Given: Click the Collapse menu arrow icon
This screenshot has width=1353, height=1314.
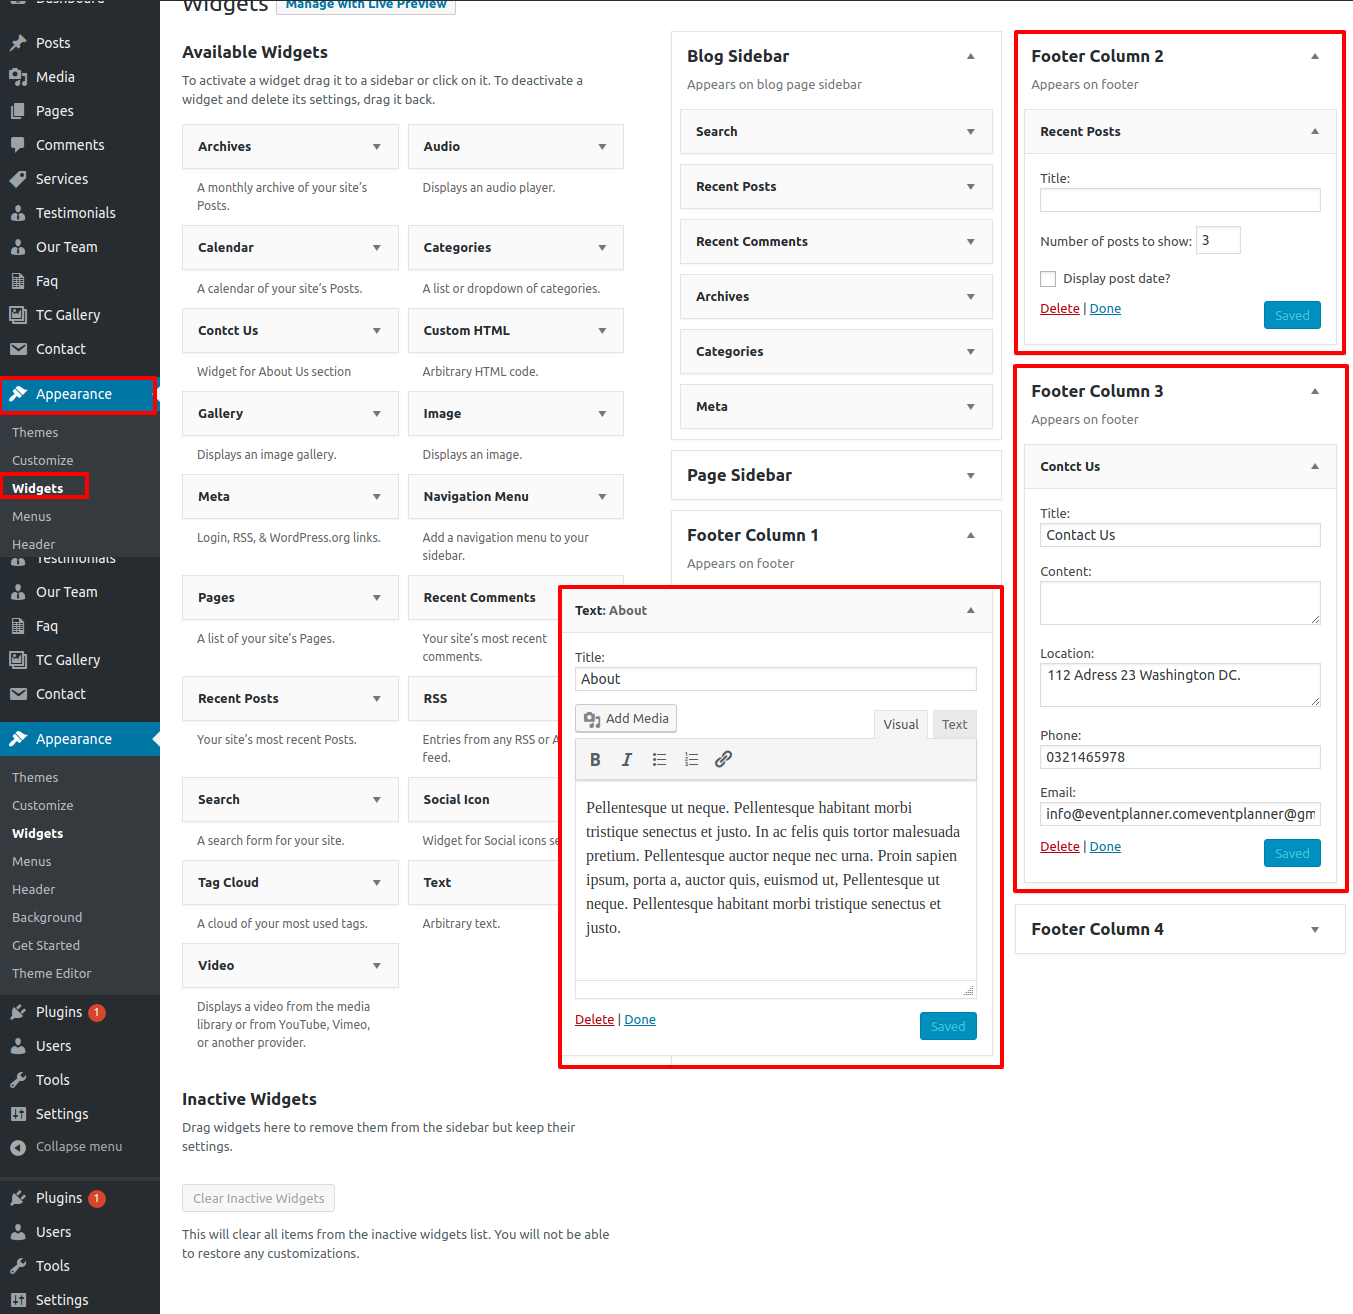Looking at the screenshot, I should pos(18,1147).
